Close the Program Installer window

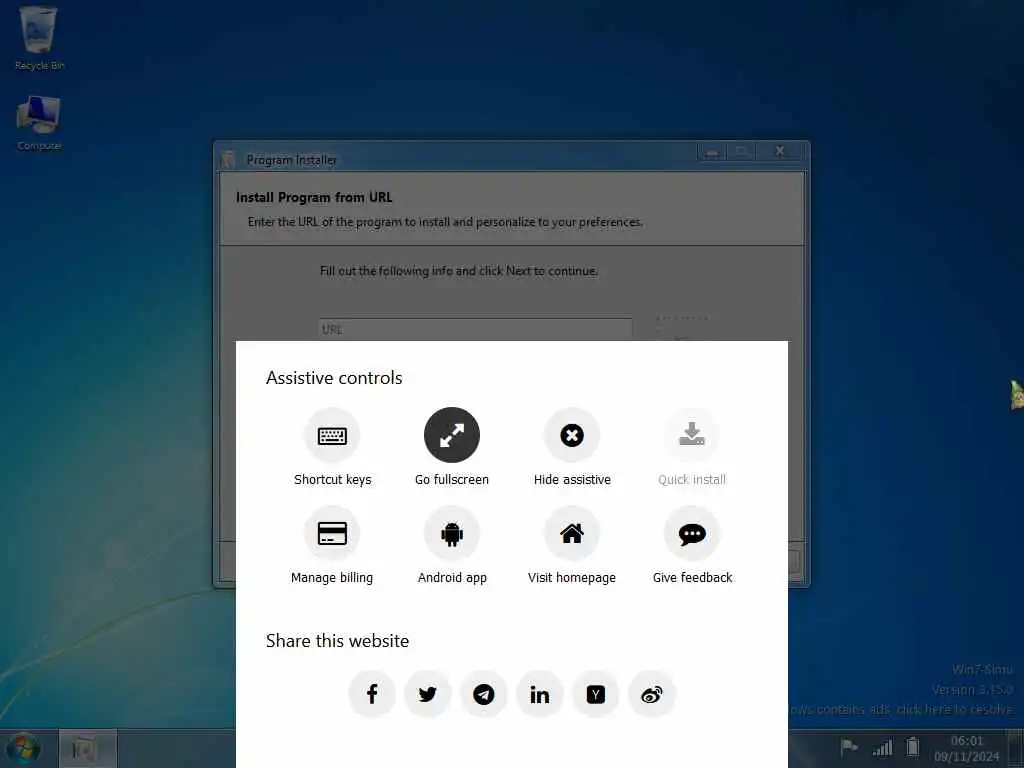click(x=780, y=151)
